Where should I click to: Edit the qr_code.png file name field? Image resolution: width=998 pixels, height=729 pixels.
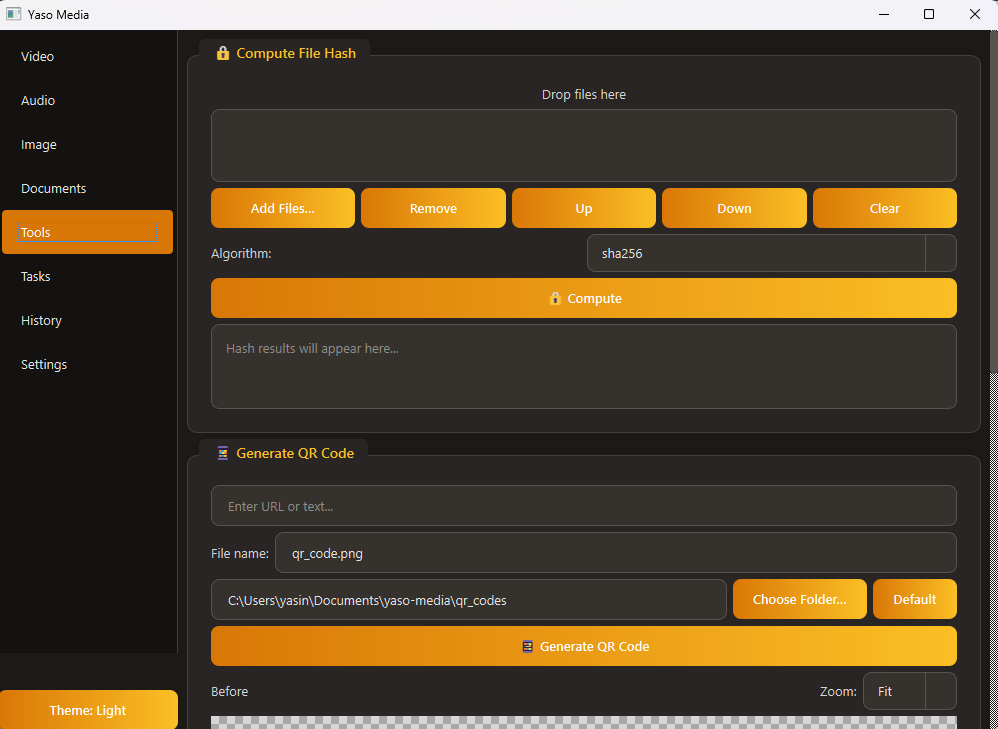pos(615,553)
